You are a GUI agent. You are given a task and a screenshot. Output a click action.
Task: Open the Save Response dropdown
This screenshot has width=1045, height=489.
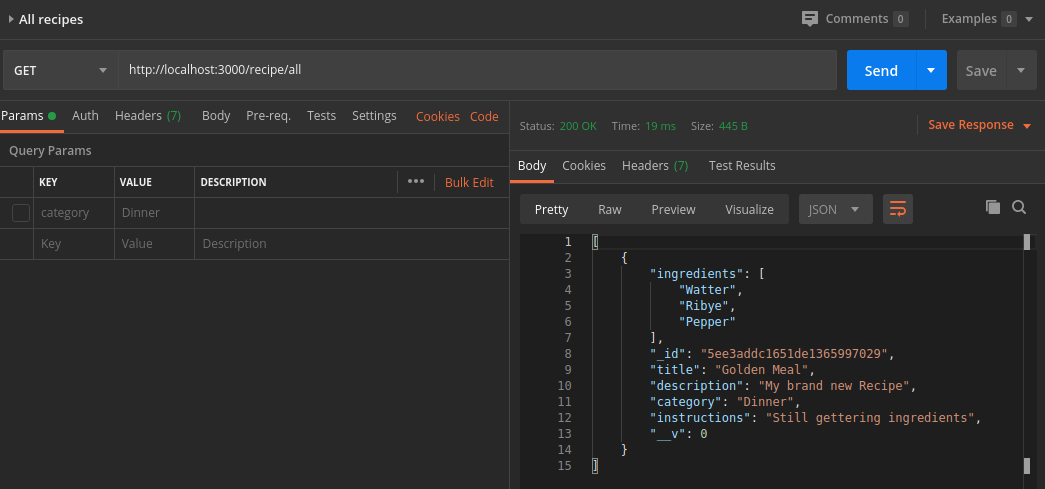pyautogui.click(x=1026, y=126)
